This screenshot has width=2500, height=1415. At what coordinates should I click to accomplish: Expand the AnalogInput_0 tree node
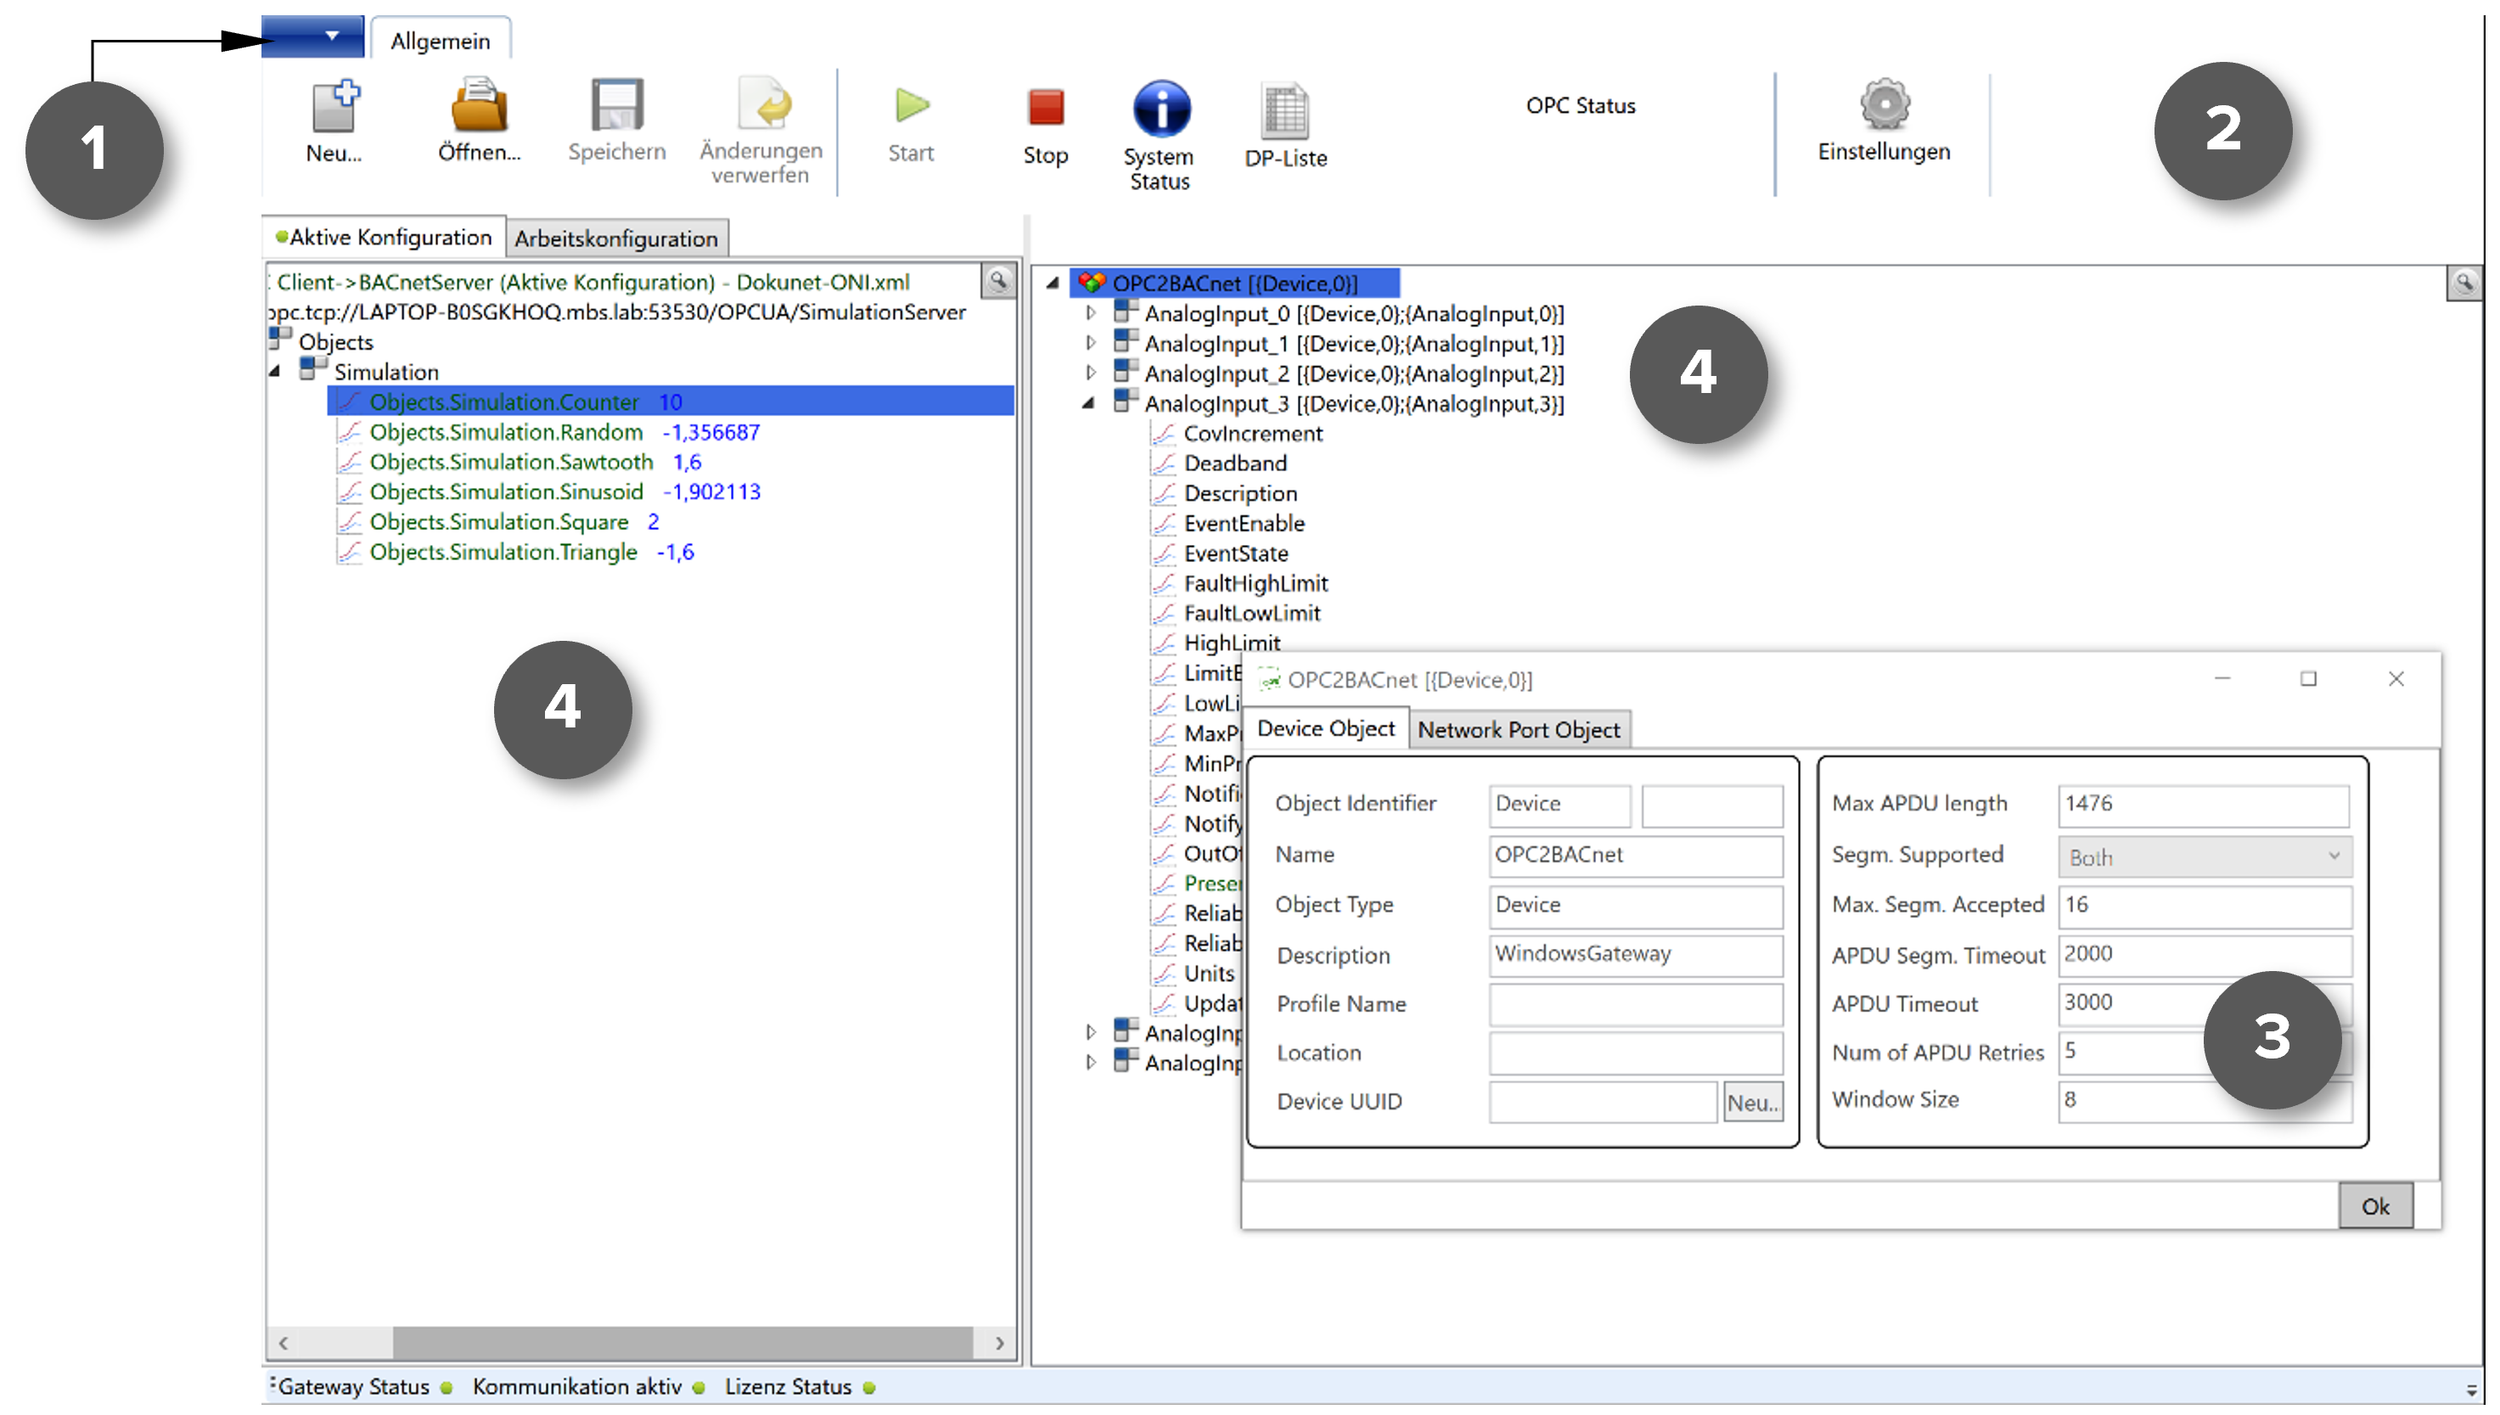click(x=1090, y=313)
